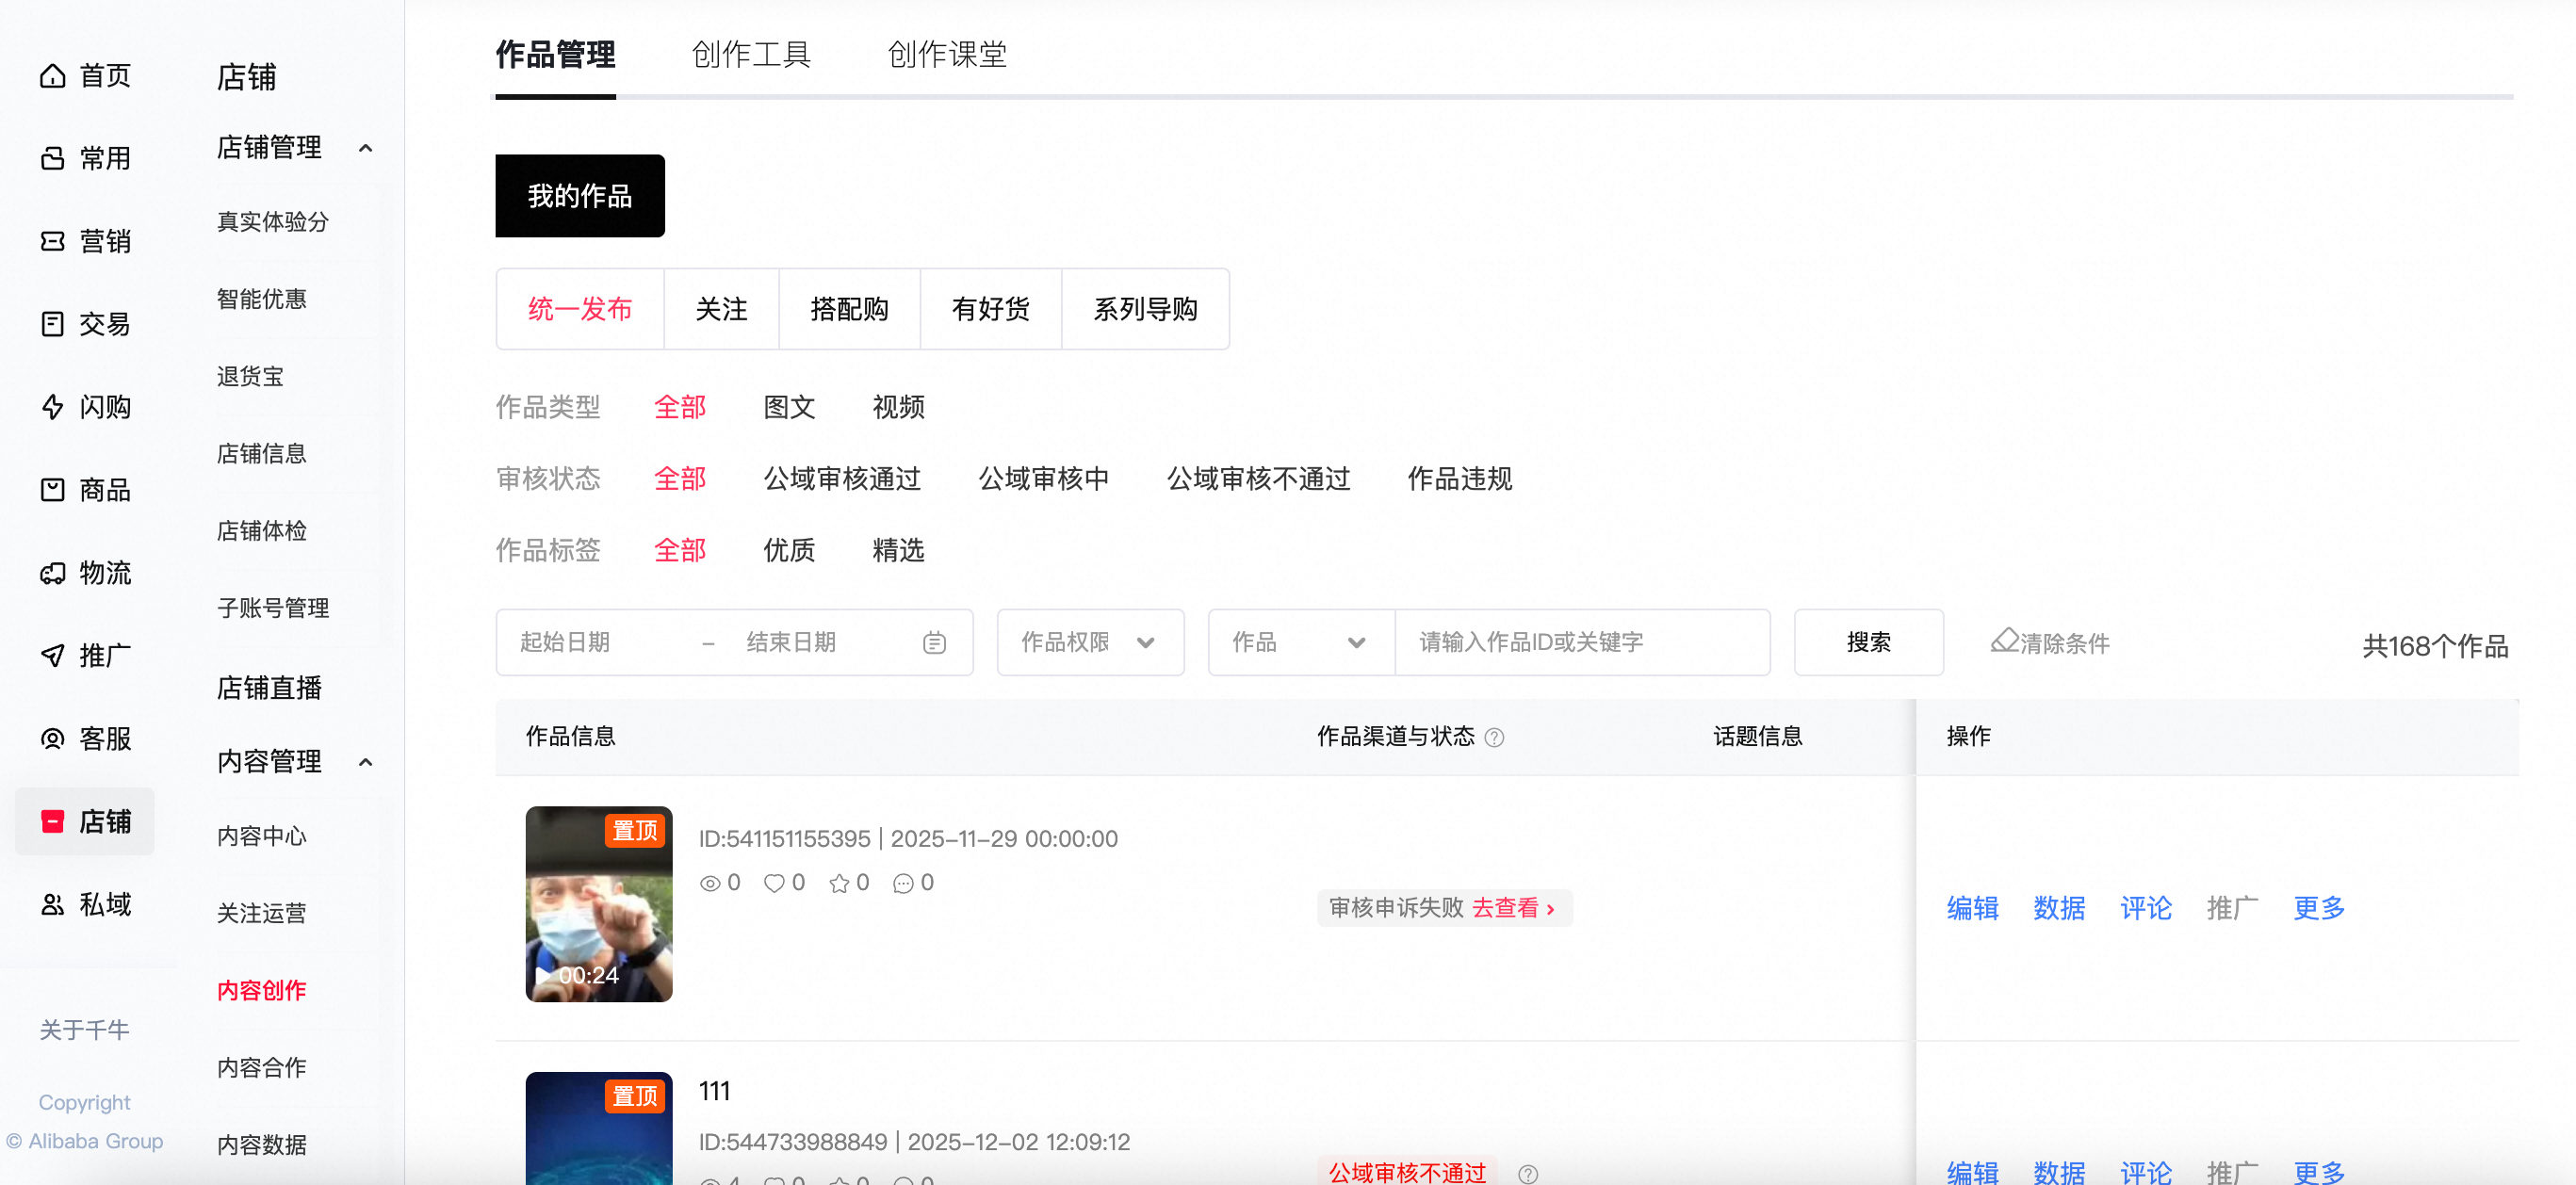Image resolution: width=2576 pixels, height=1185 pixels.
Task: Select 有好货 channel tab
Action: coord(990,309)
